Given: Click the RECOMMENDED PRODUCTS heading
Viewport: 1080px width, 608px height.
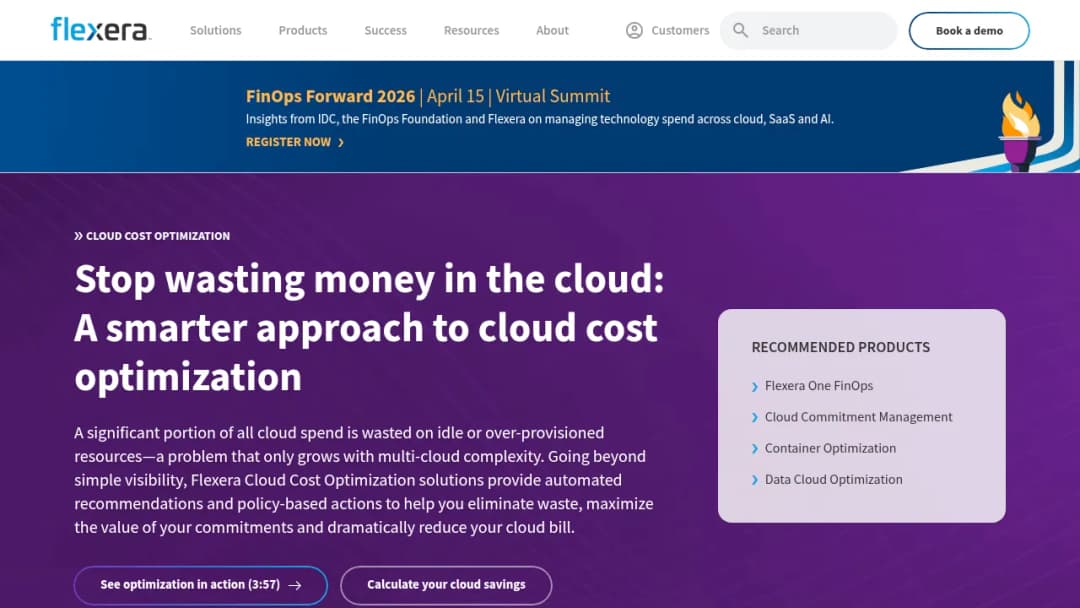Looking at the screenshot, I should [840, 347].
